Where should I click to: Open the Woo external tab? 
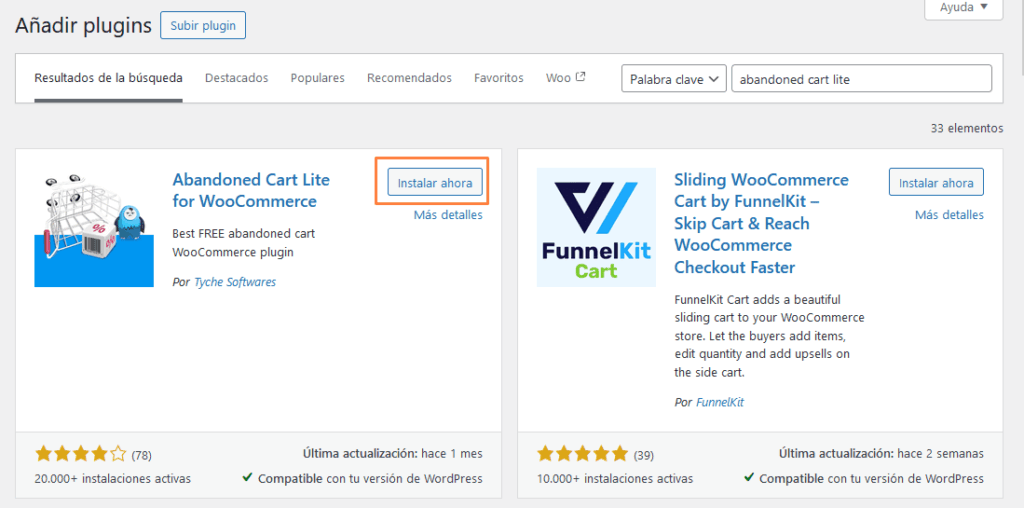tap(566, 78)
